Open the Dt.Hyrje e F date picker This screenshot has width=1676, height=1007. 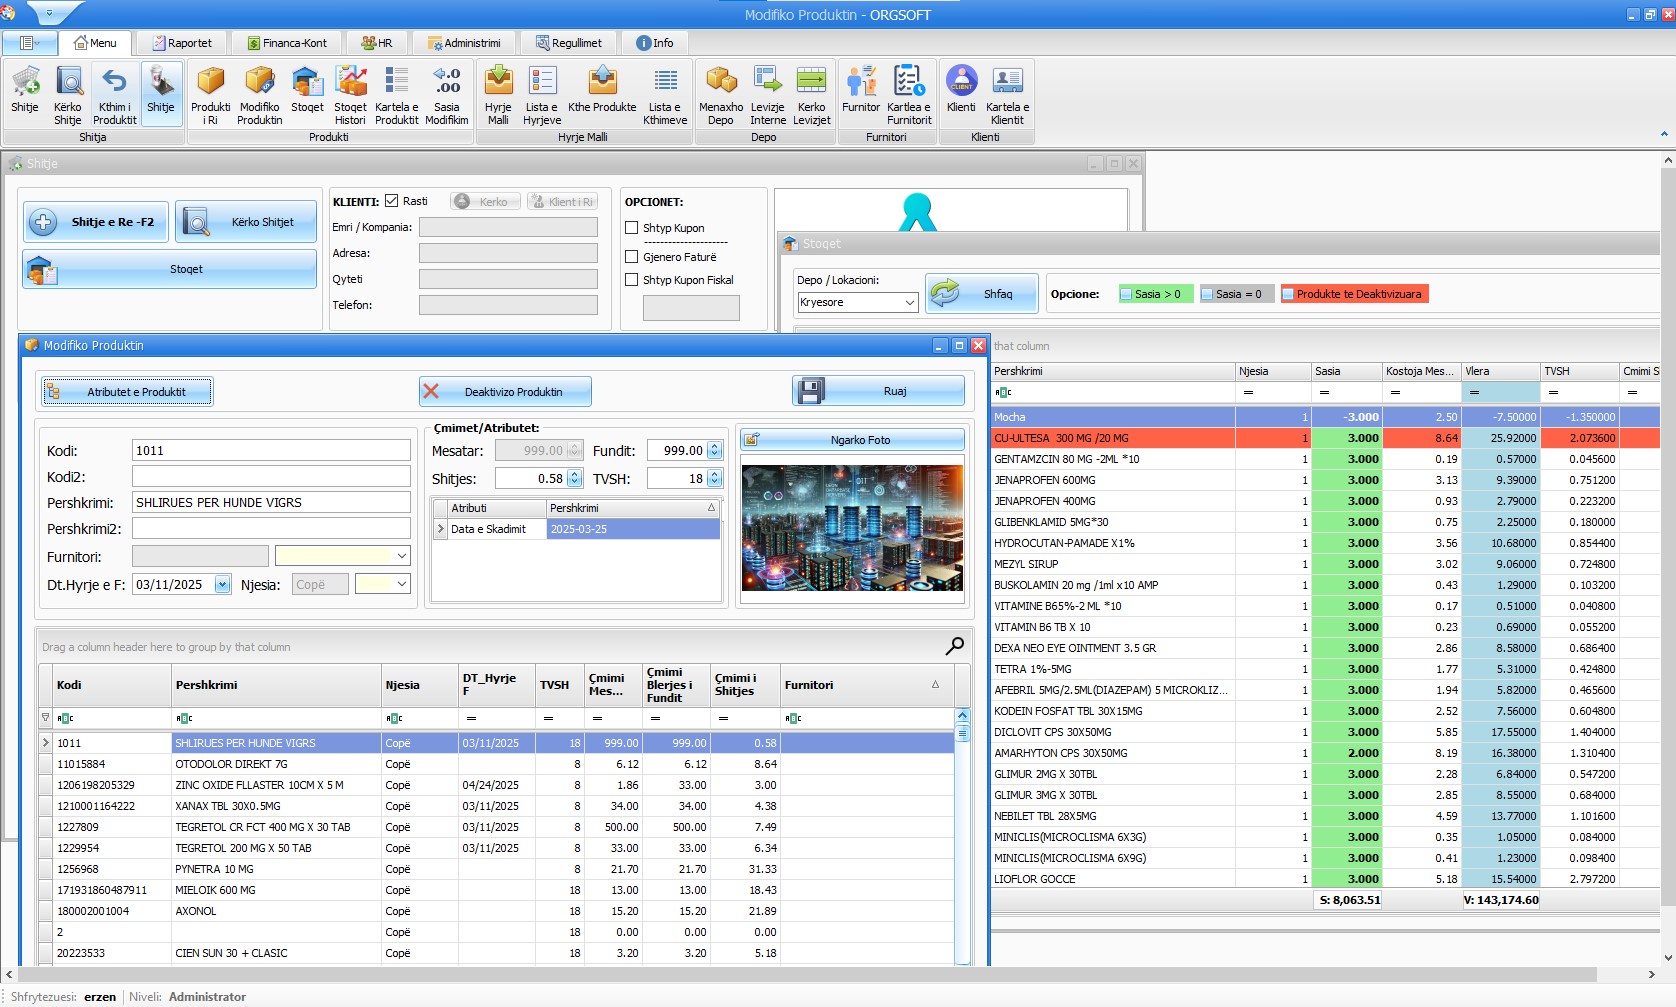pyautogui.click(x=222, y=585)
